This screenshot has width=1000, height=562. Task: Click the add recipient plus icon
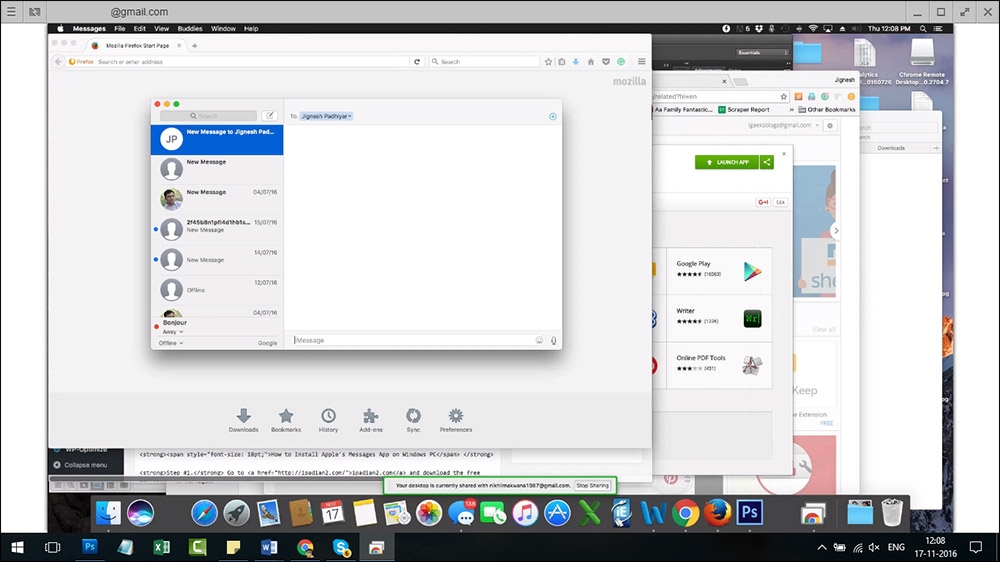coord(552,116)
